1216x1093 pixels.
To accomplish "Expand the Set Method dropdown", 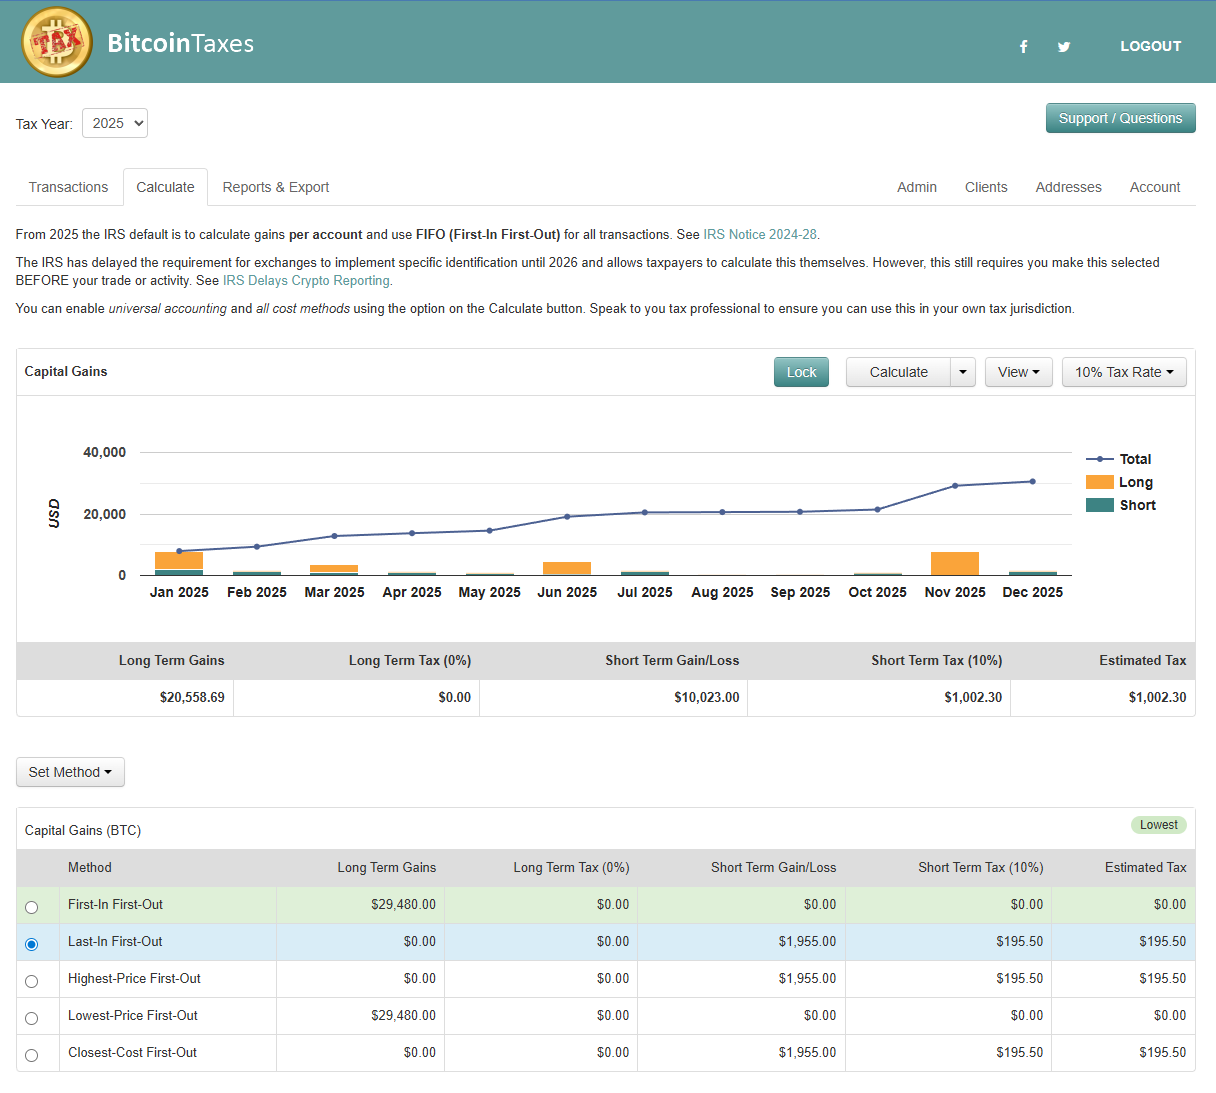I will tap(70, 771).
